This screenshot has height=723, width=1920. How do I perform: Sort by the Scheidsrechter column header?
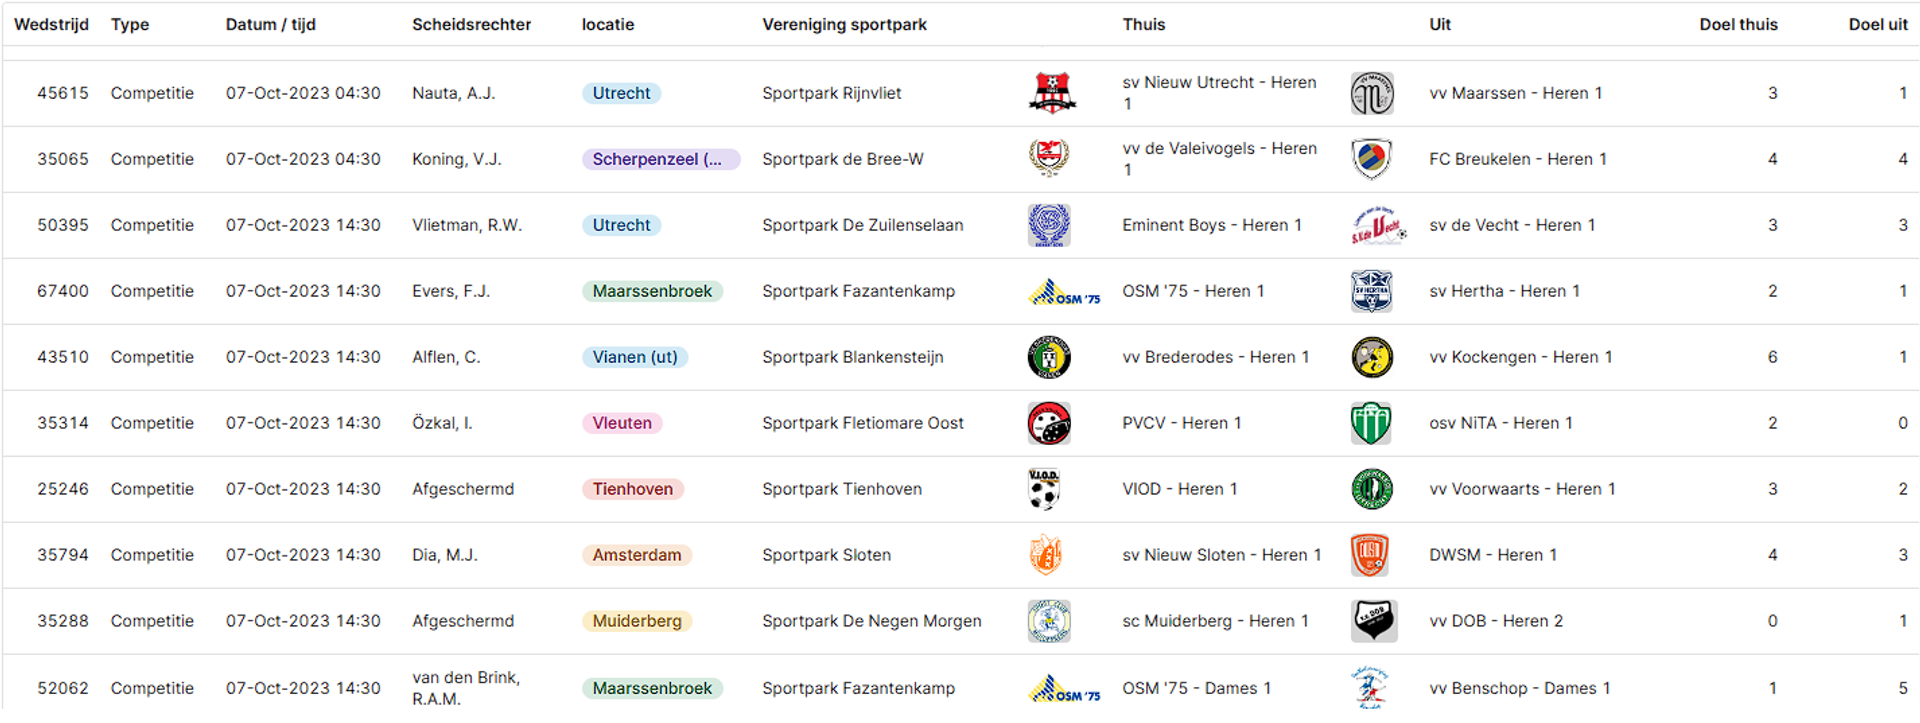click(x=471, y=24)
